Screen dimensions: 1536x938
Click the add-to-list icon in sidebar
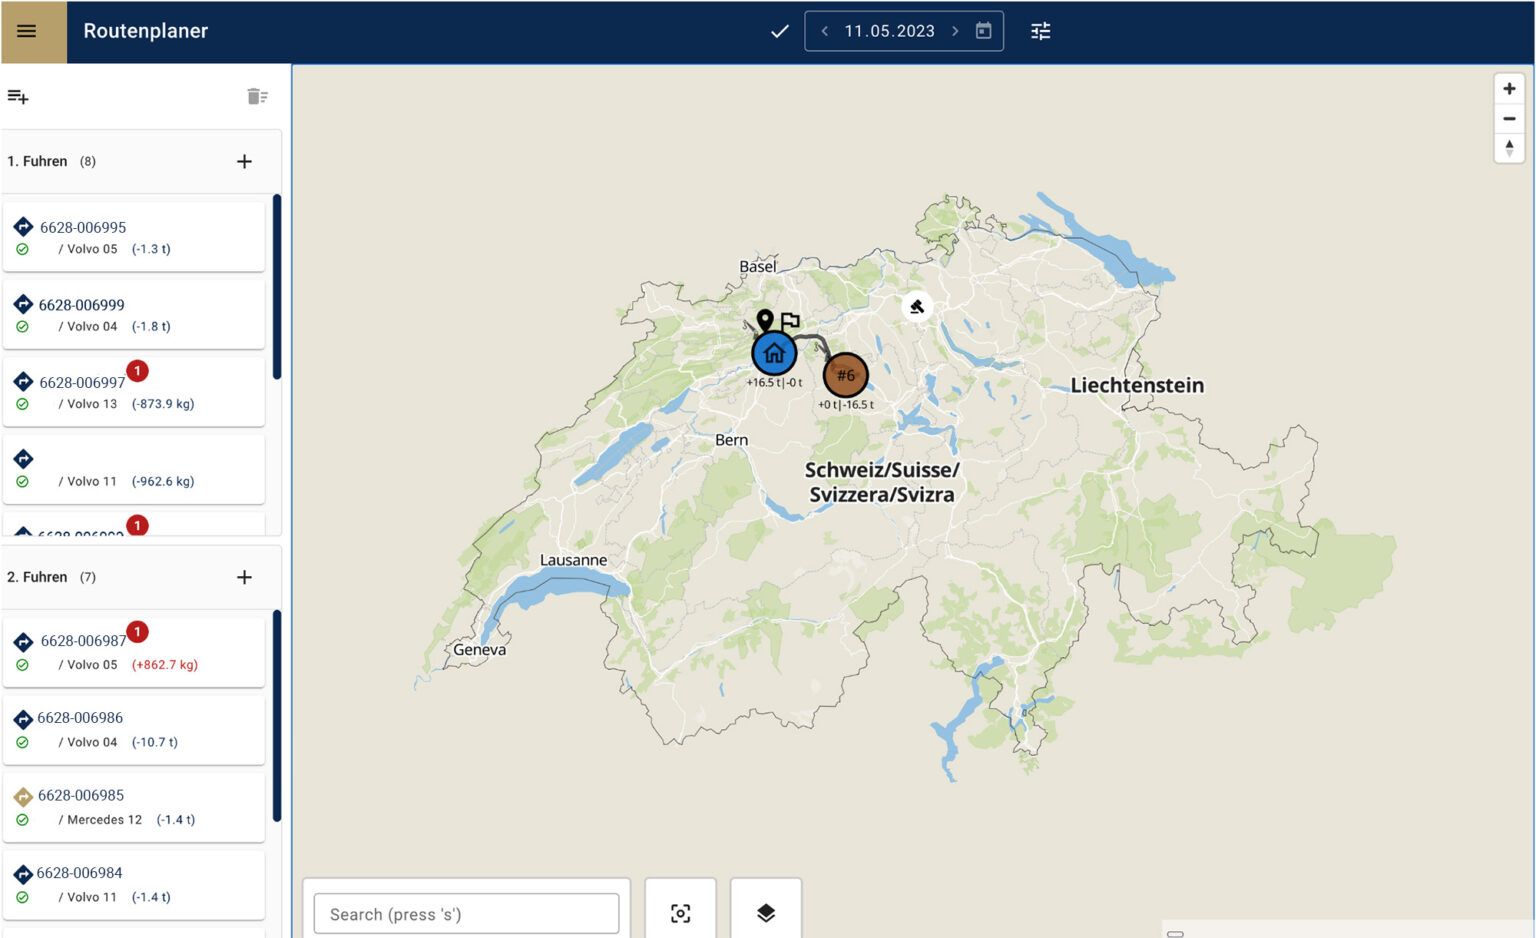pos(18,97)
